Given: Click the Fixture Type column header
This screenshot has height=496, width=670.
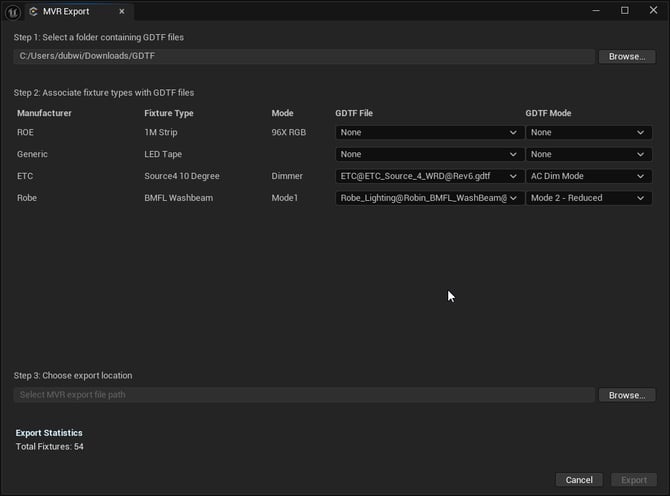Looking at the screenshot, I should 169,113.
